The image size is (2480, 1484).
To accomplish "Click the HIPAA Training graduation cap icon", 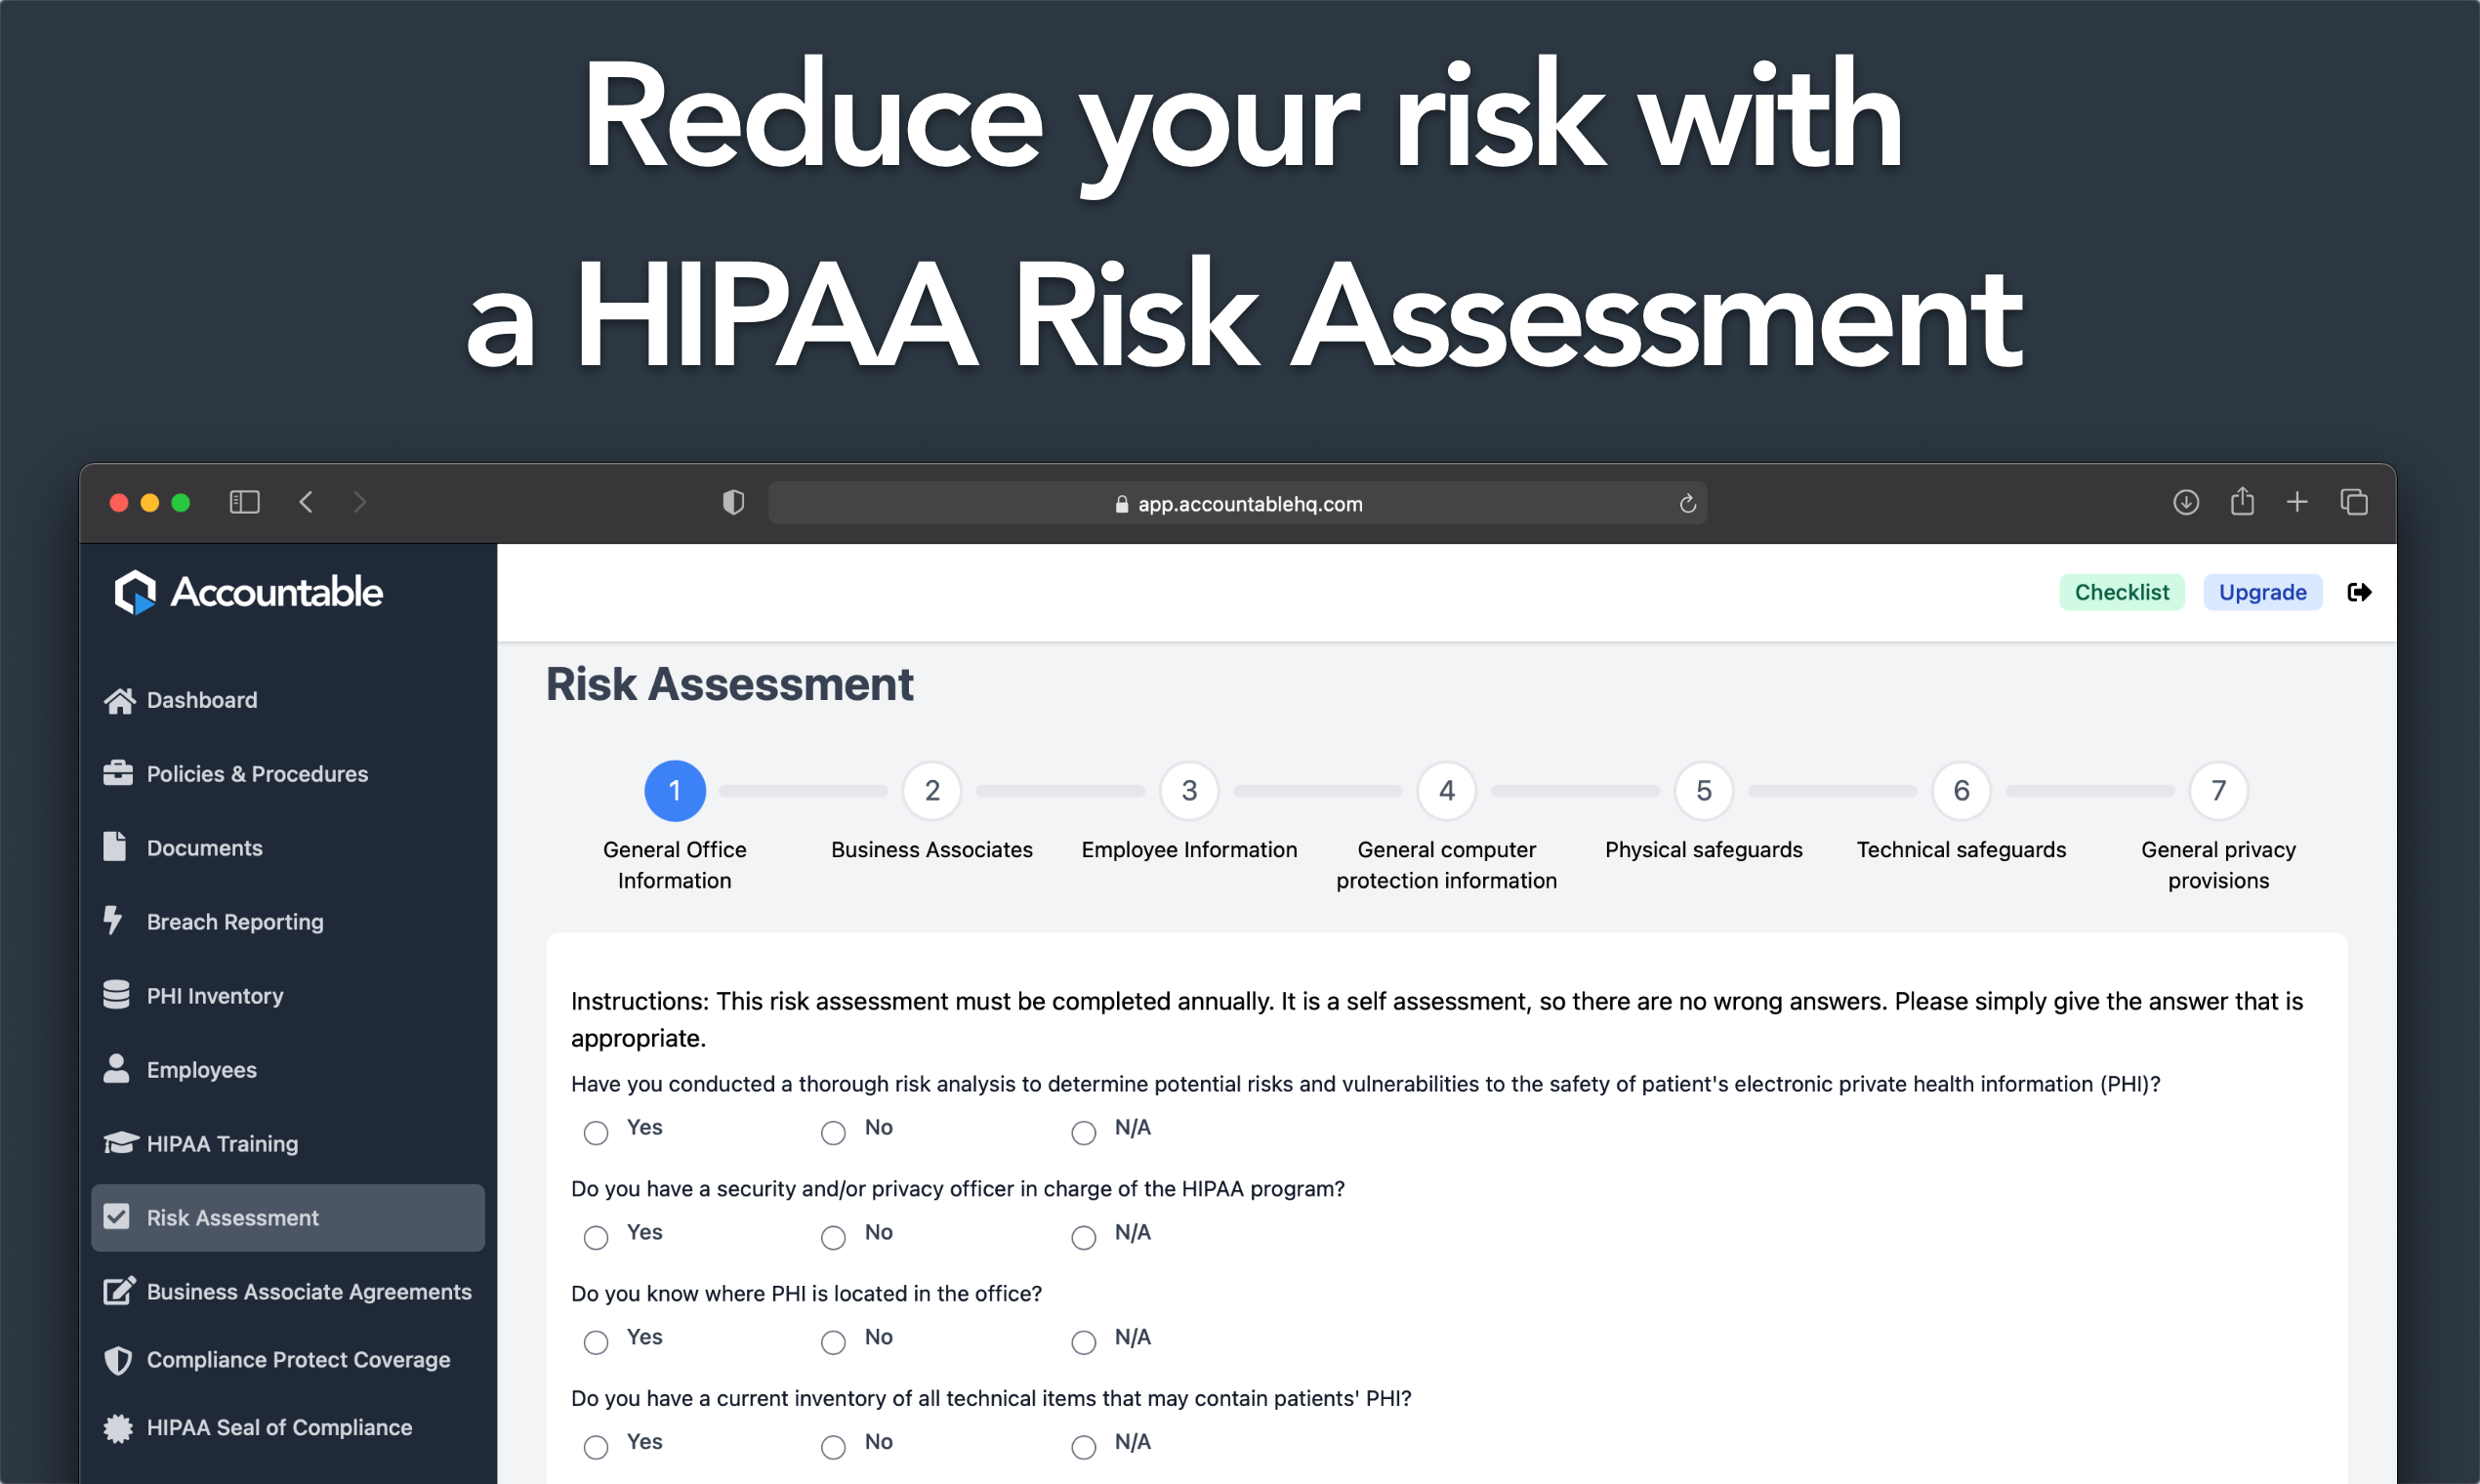I will pyautogui.click(x=120, y=1142).
